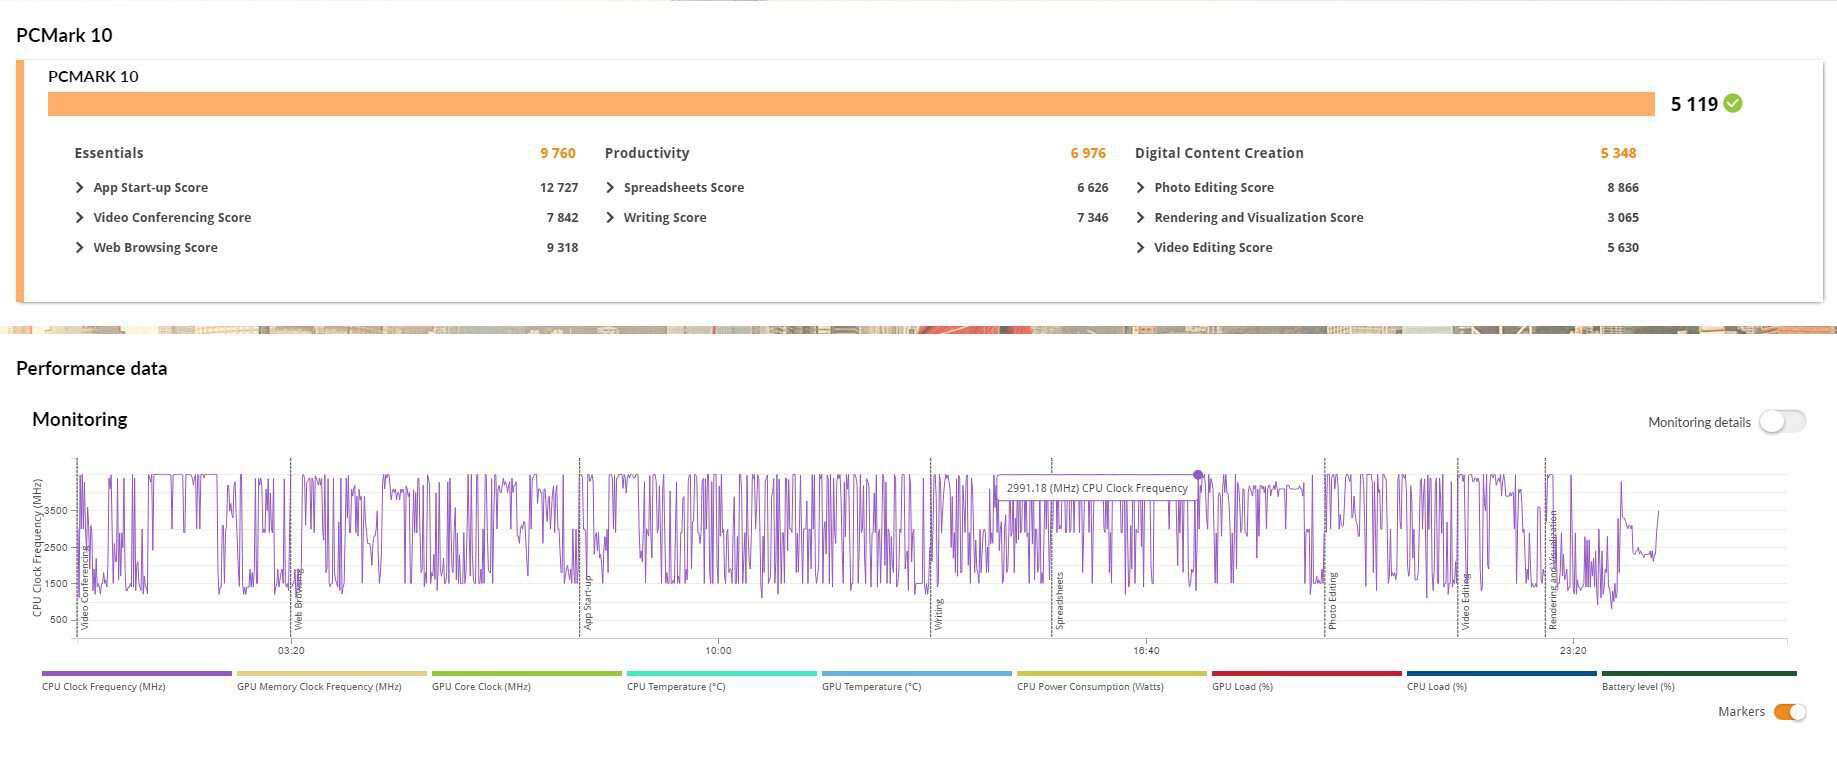Expand Rendering and Visualization Score
The width and height of the screenshot is (1837, 762).
[x=1140, y=218]
